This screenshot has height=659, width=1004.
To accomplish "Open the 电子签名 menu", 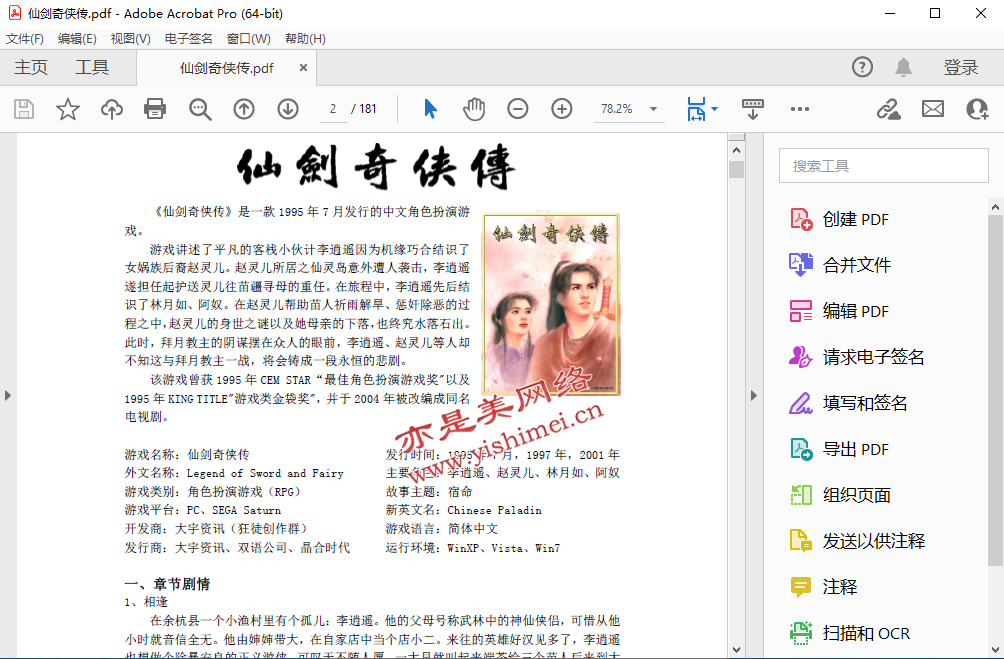I will coord(188,39).
